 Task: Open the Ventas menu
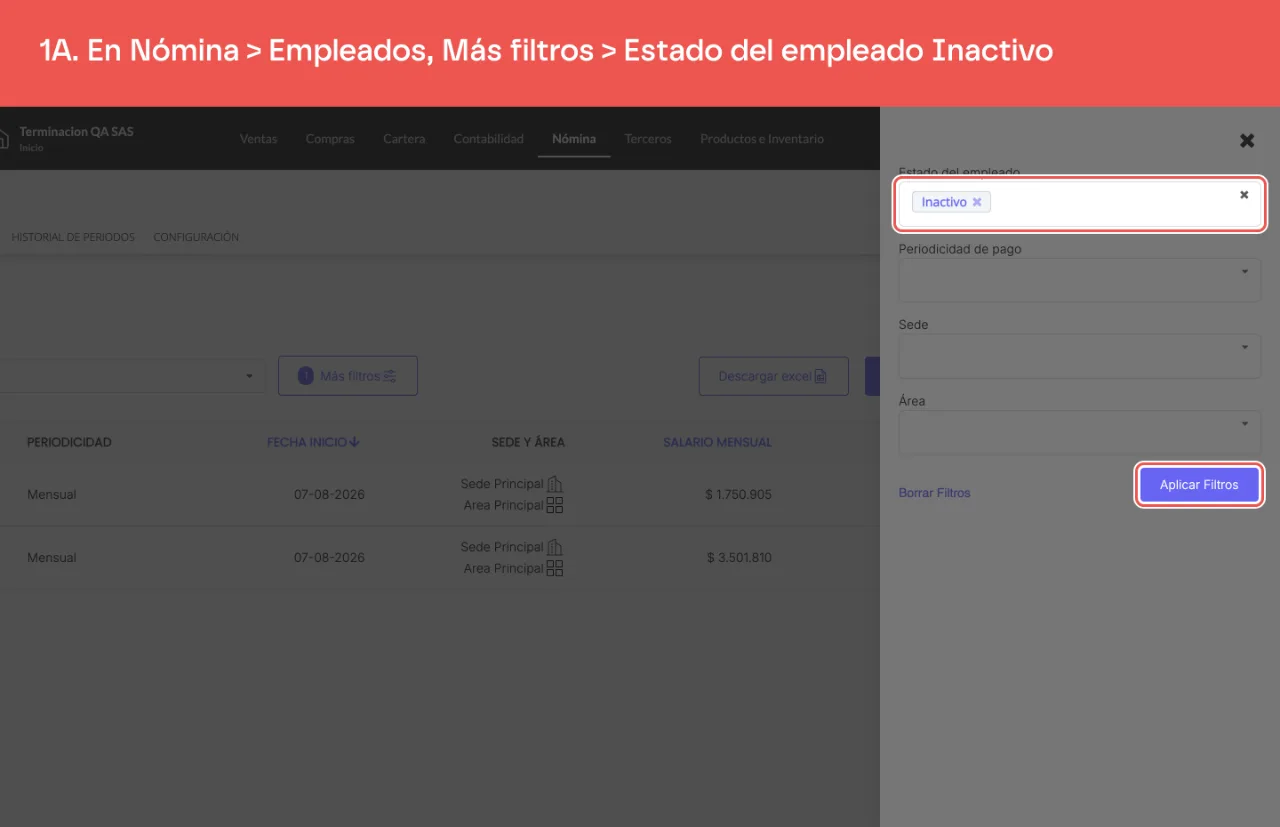pos(258,139)
